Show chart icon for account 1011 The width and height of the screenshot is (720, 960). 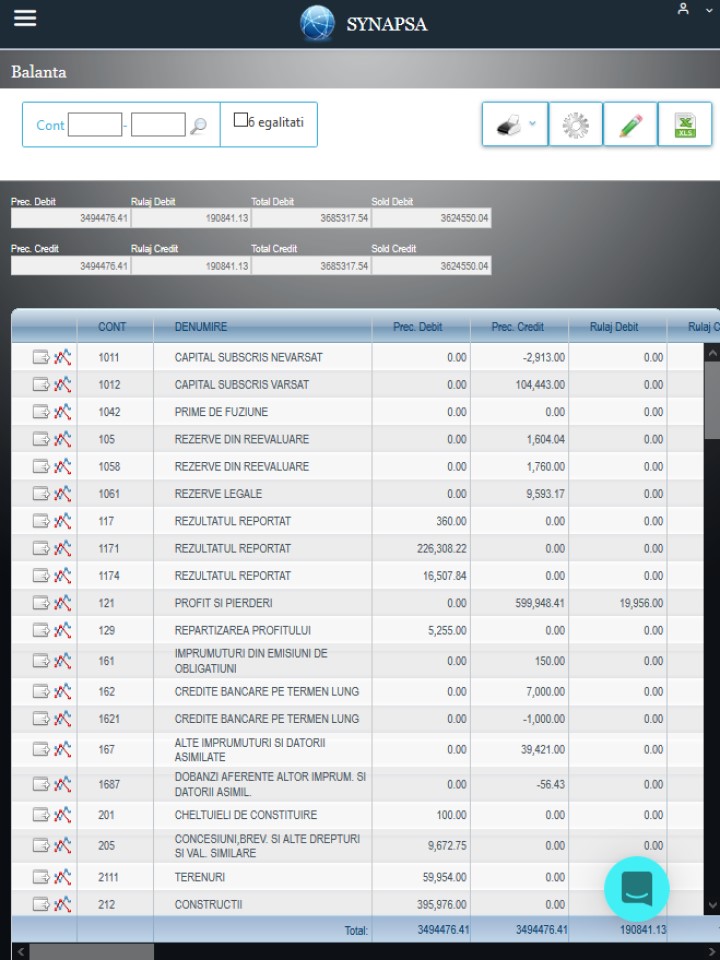tap(62, 357)
